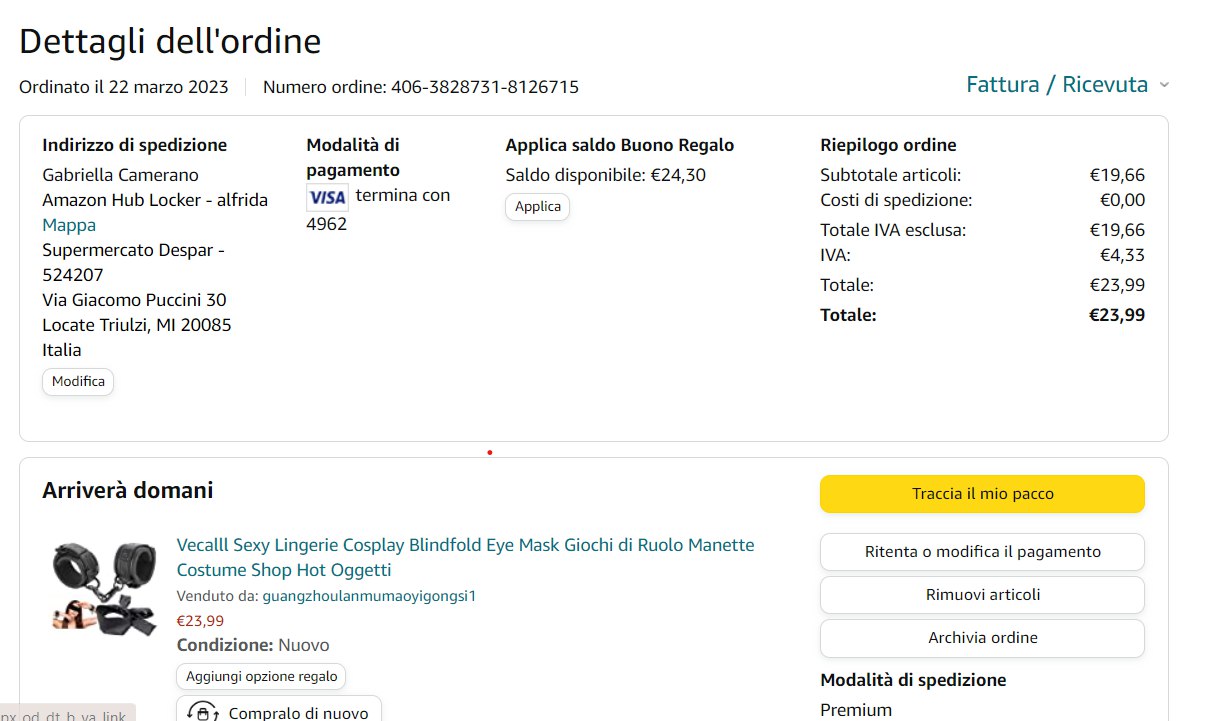
Task: Click Aggiungi opzione regalo
Action: 262,677
